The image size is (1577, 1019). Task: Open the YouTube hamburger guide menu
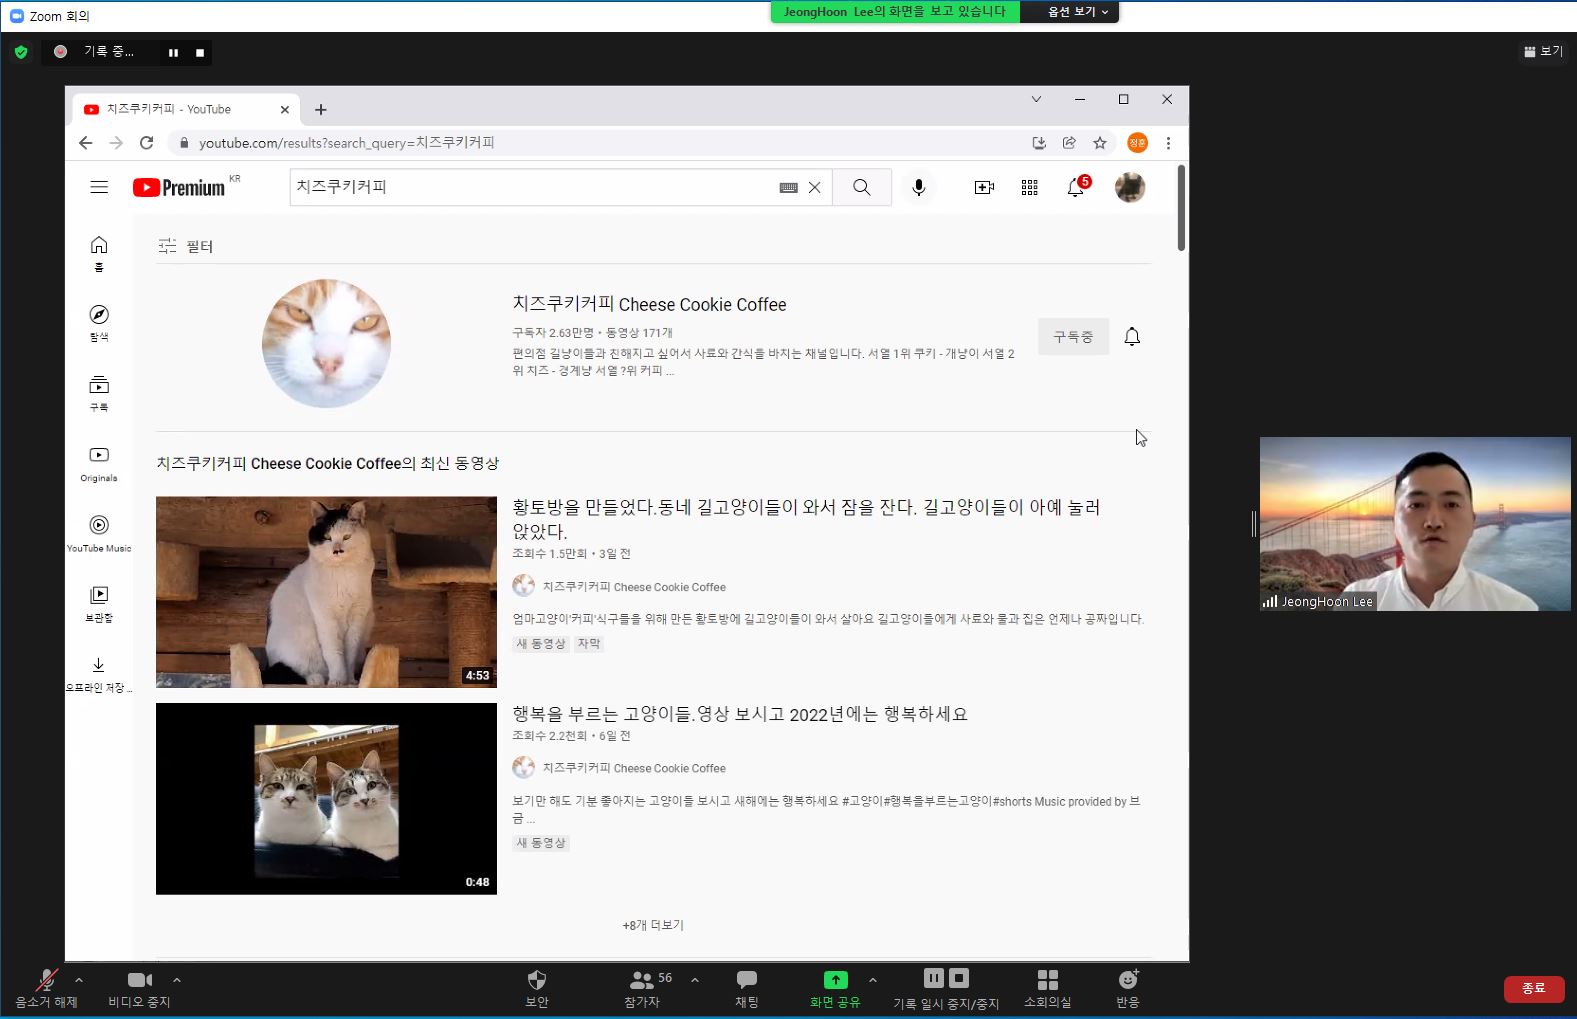click(x=99, y=187)
